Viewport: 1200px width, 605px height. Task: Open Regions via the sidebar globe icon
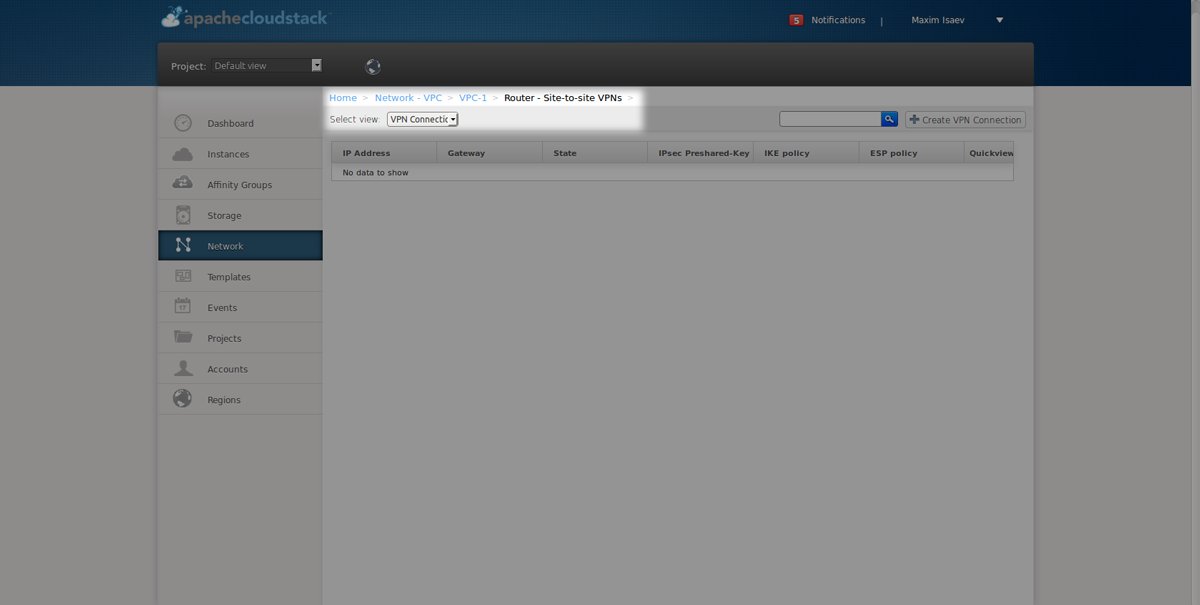tap(182, 399)
